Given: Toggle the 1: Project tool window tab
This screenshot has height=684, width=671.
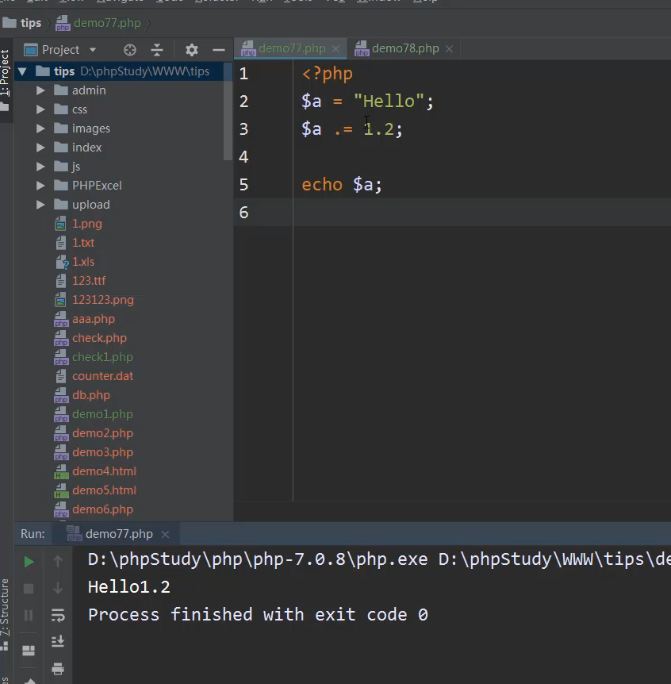Looking at the screenshot, I should [x=6, y=75].
